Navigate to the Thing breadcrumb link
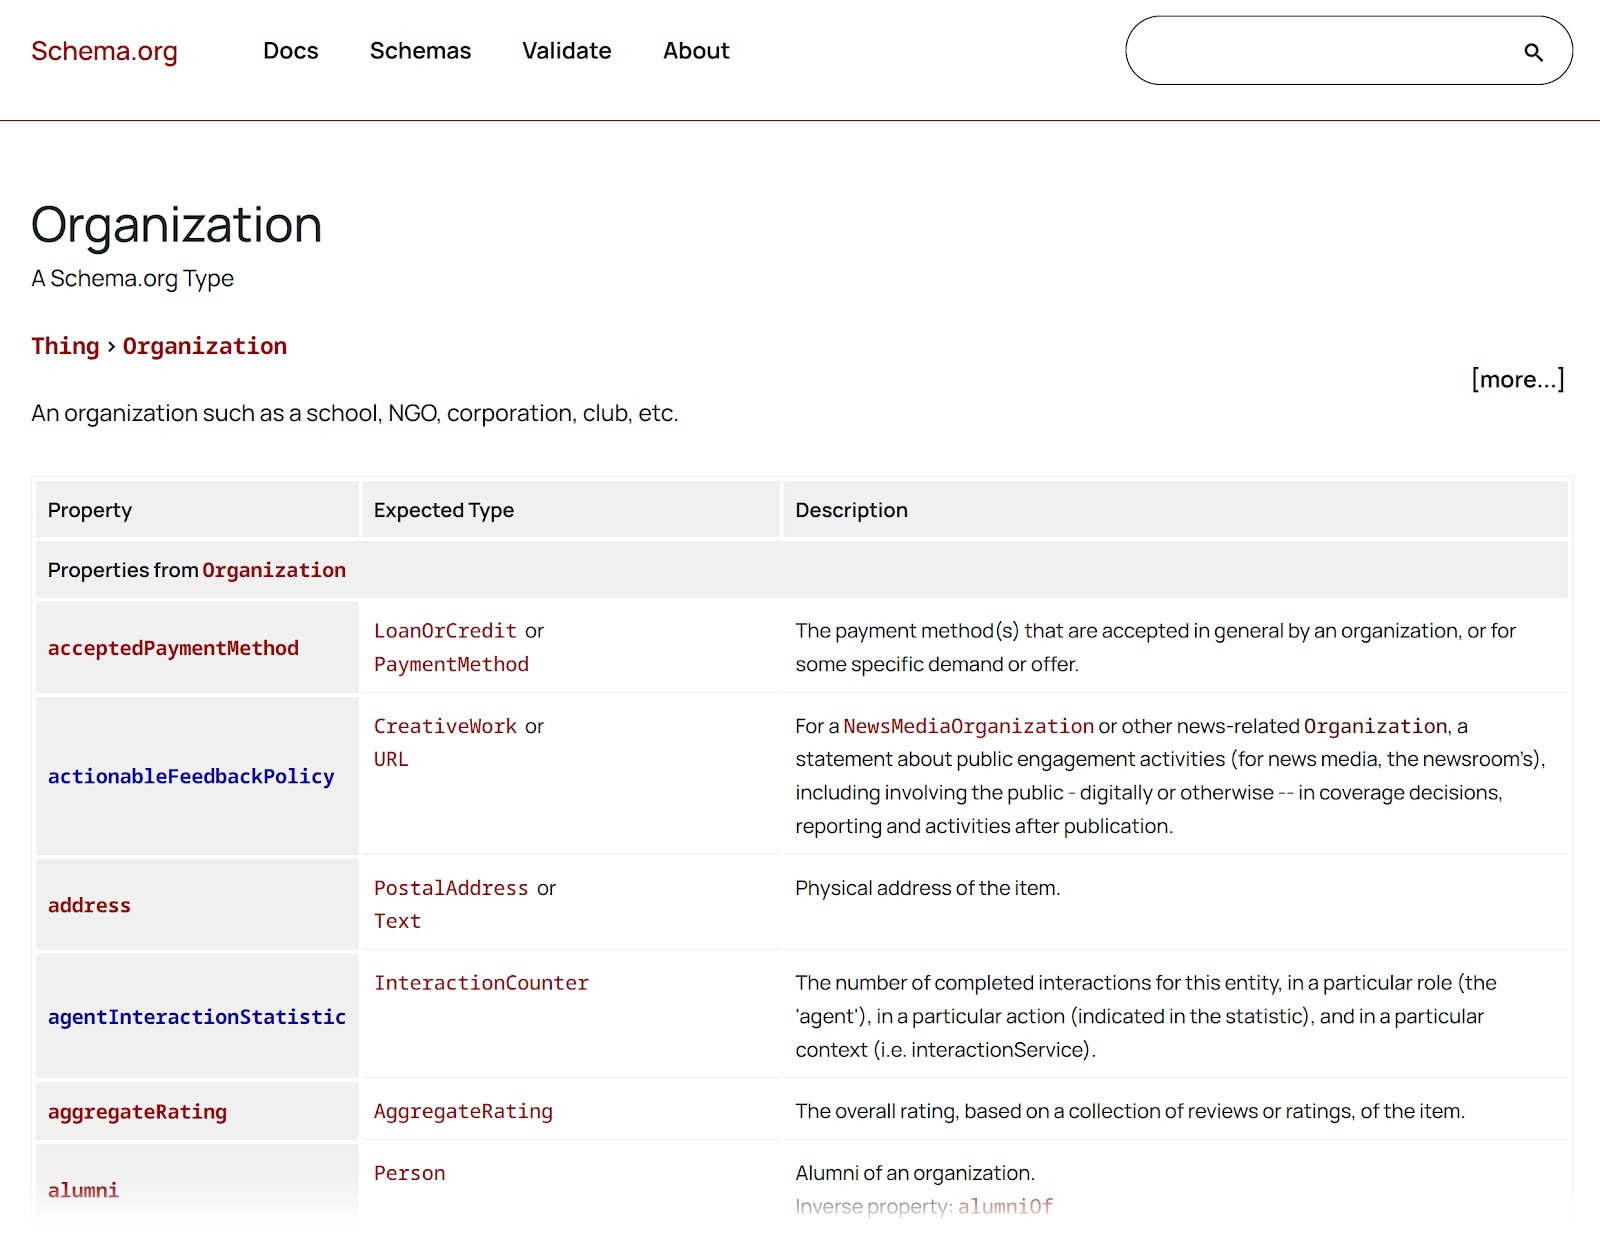Viewport: 1600px width, 1240px height. [x=64, y=345]
